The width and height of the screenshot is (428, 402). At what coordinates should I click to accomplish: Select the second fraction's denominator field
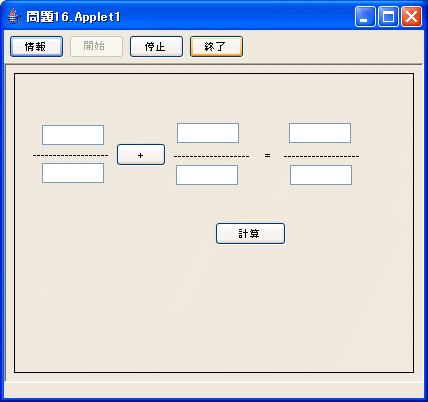[207, 175]
